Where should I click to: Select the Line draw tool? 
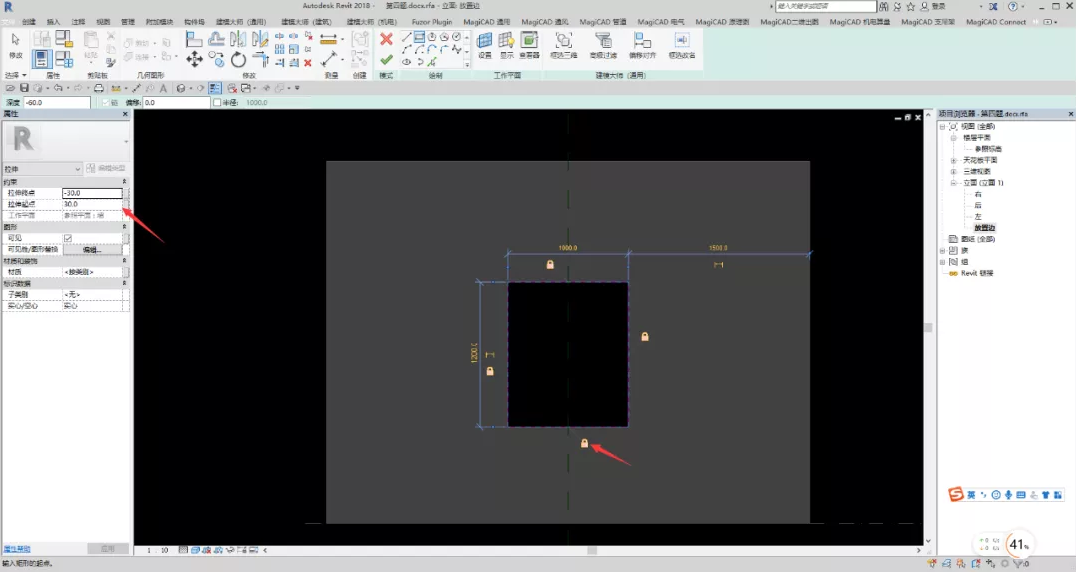pos(407,37)
